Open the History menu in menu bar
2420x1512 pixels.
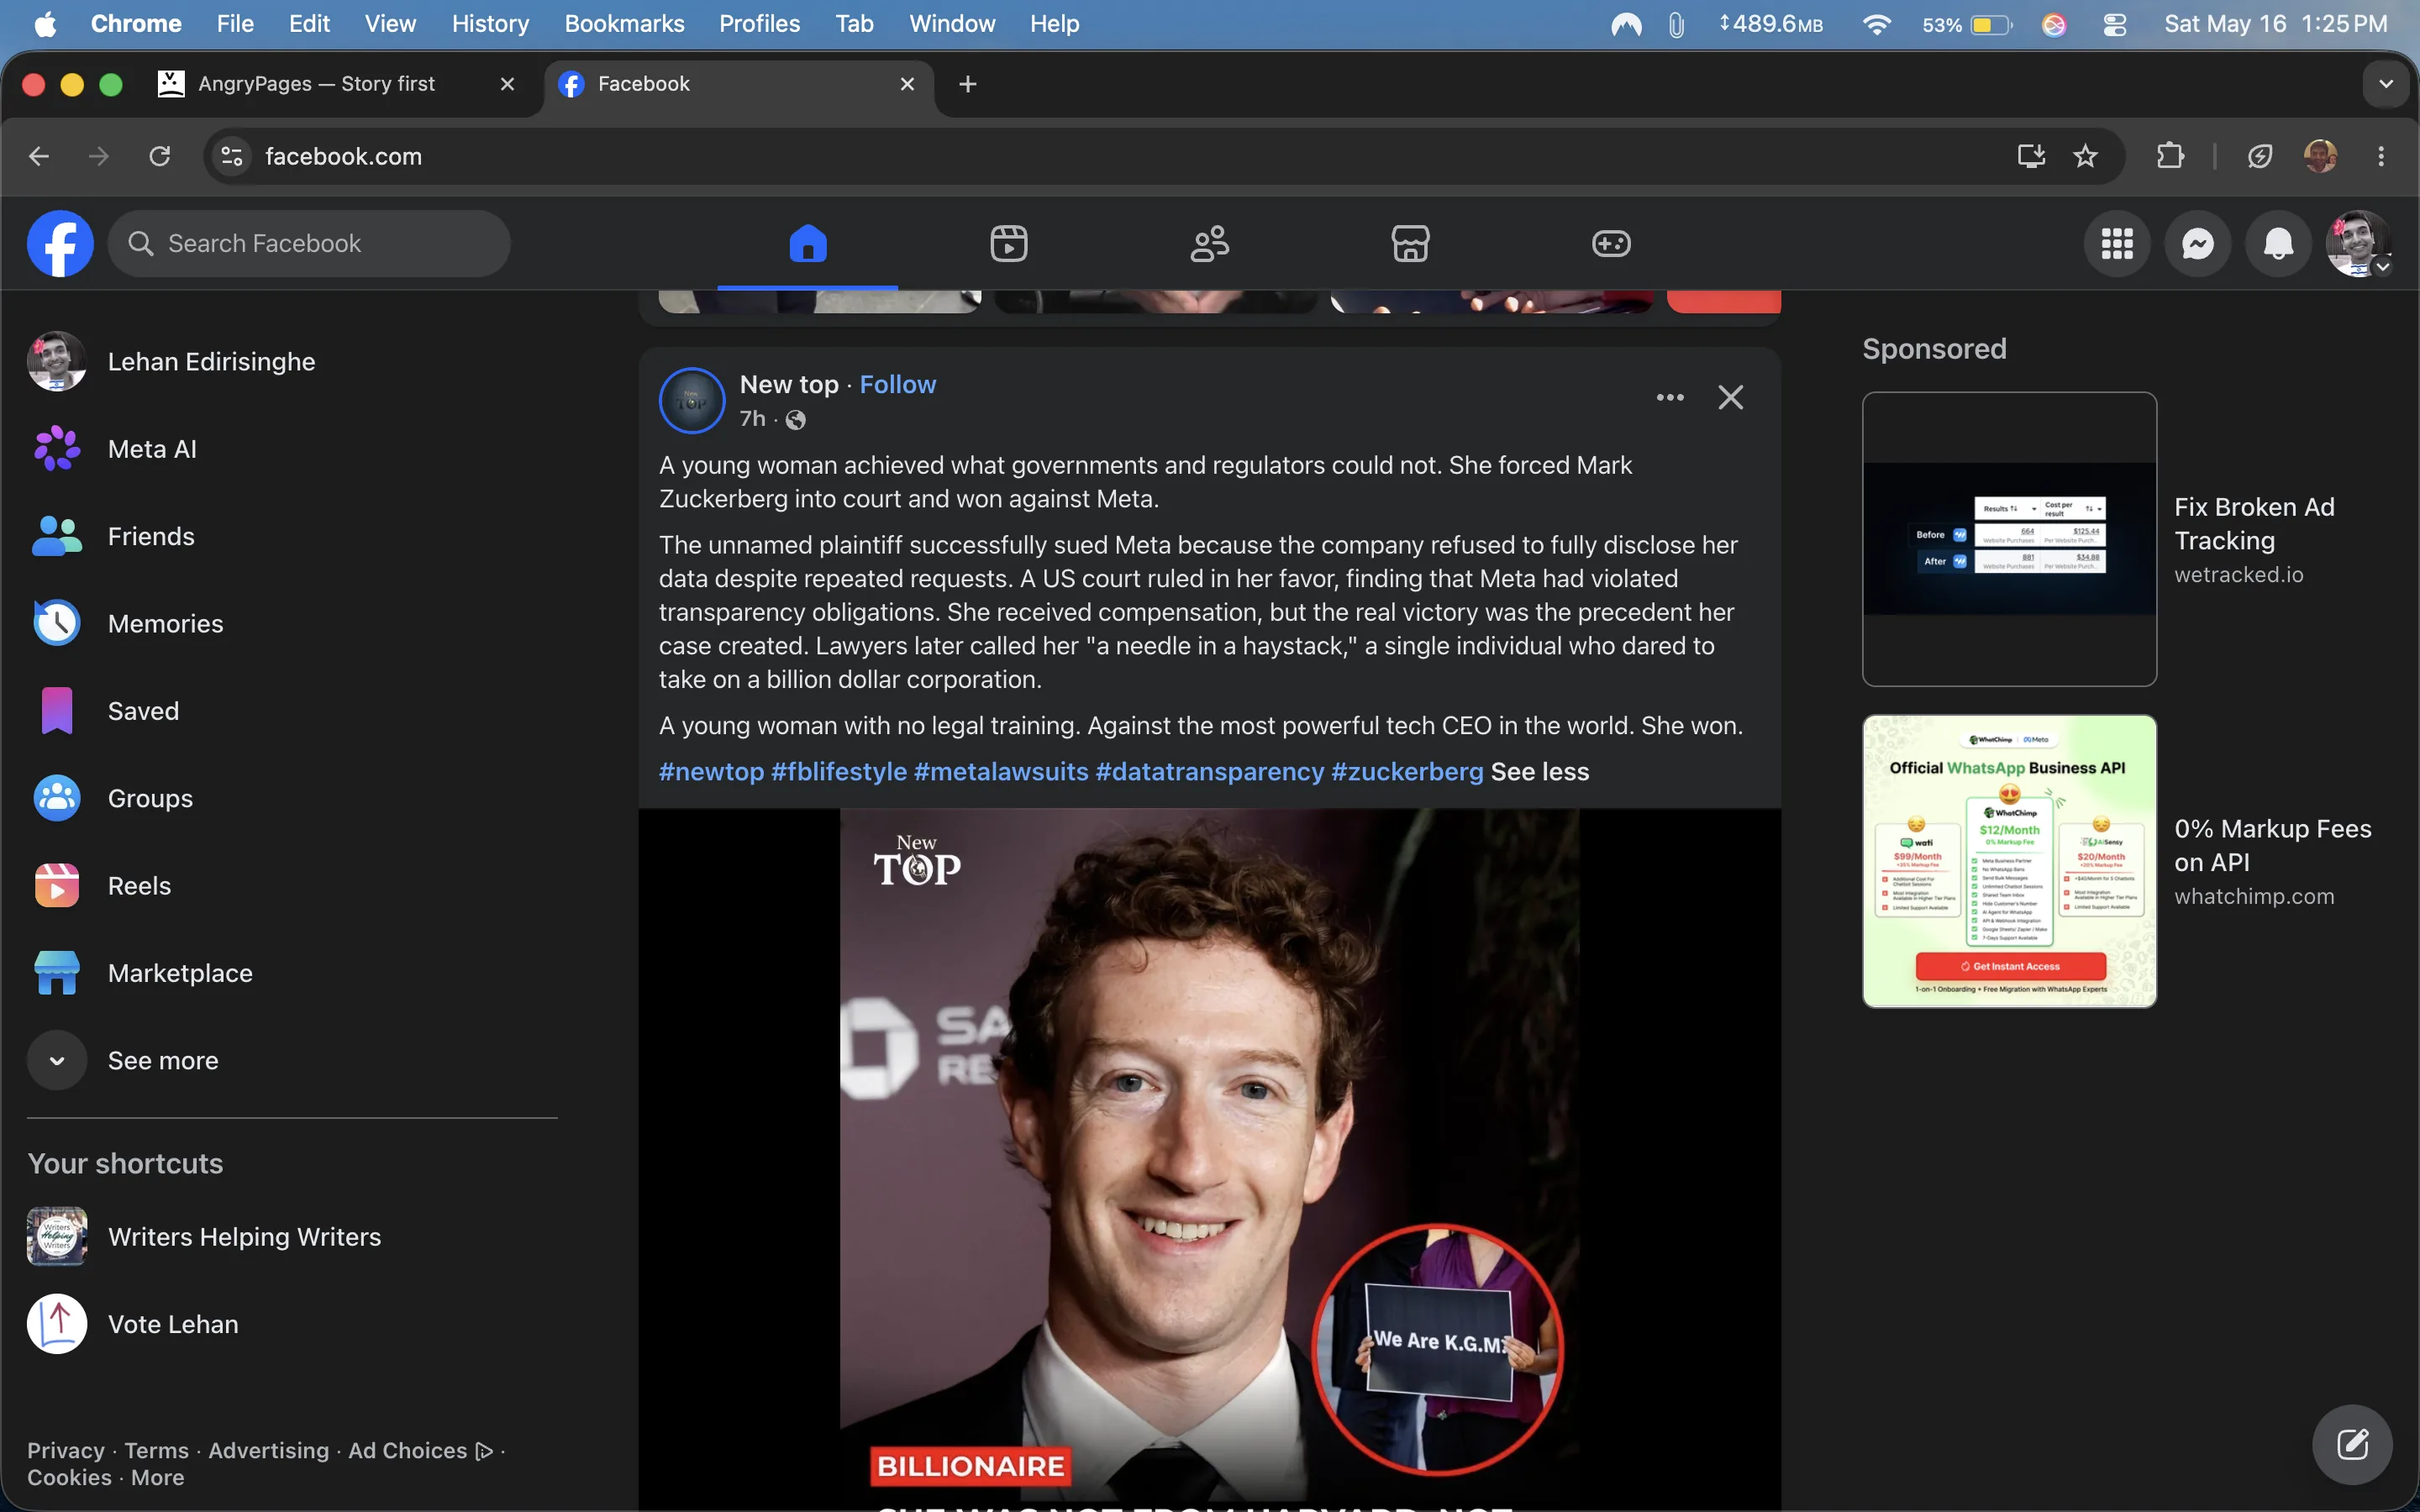tap(490, 24)
